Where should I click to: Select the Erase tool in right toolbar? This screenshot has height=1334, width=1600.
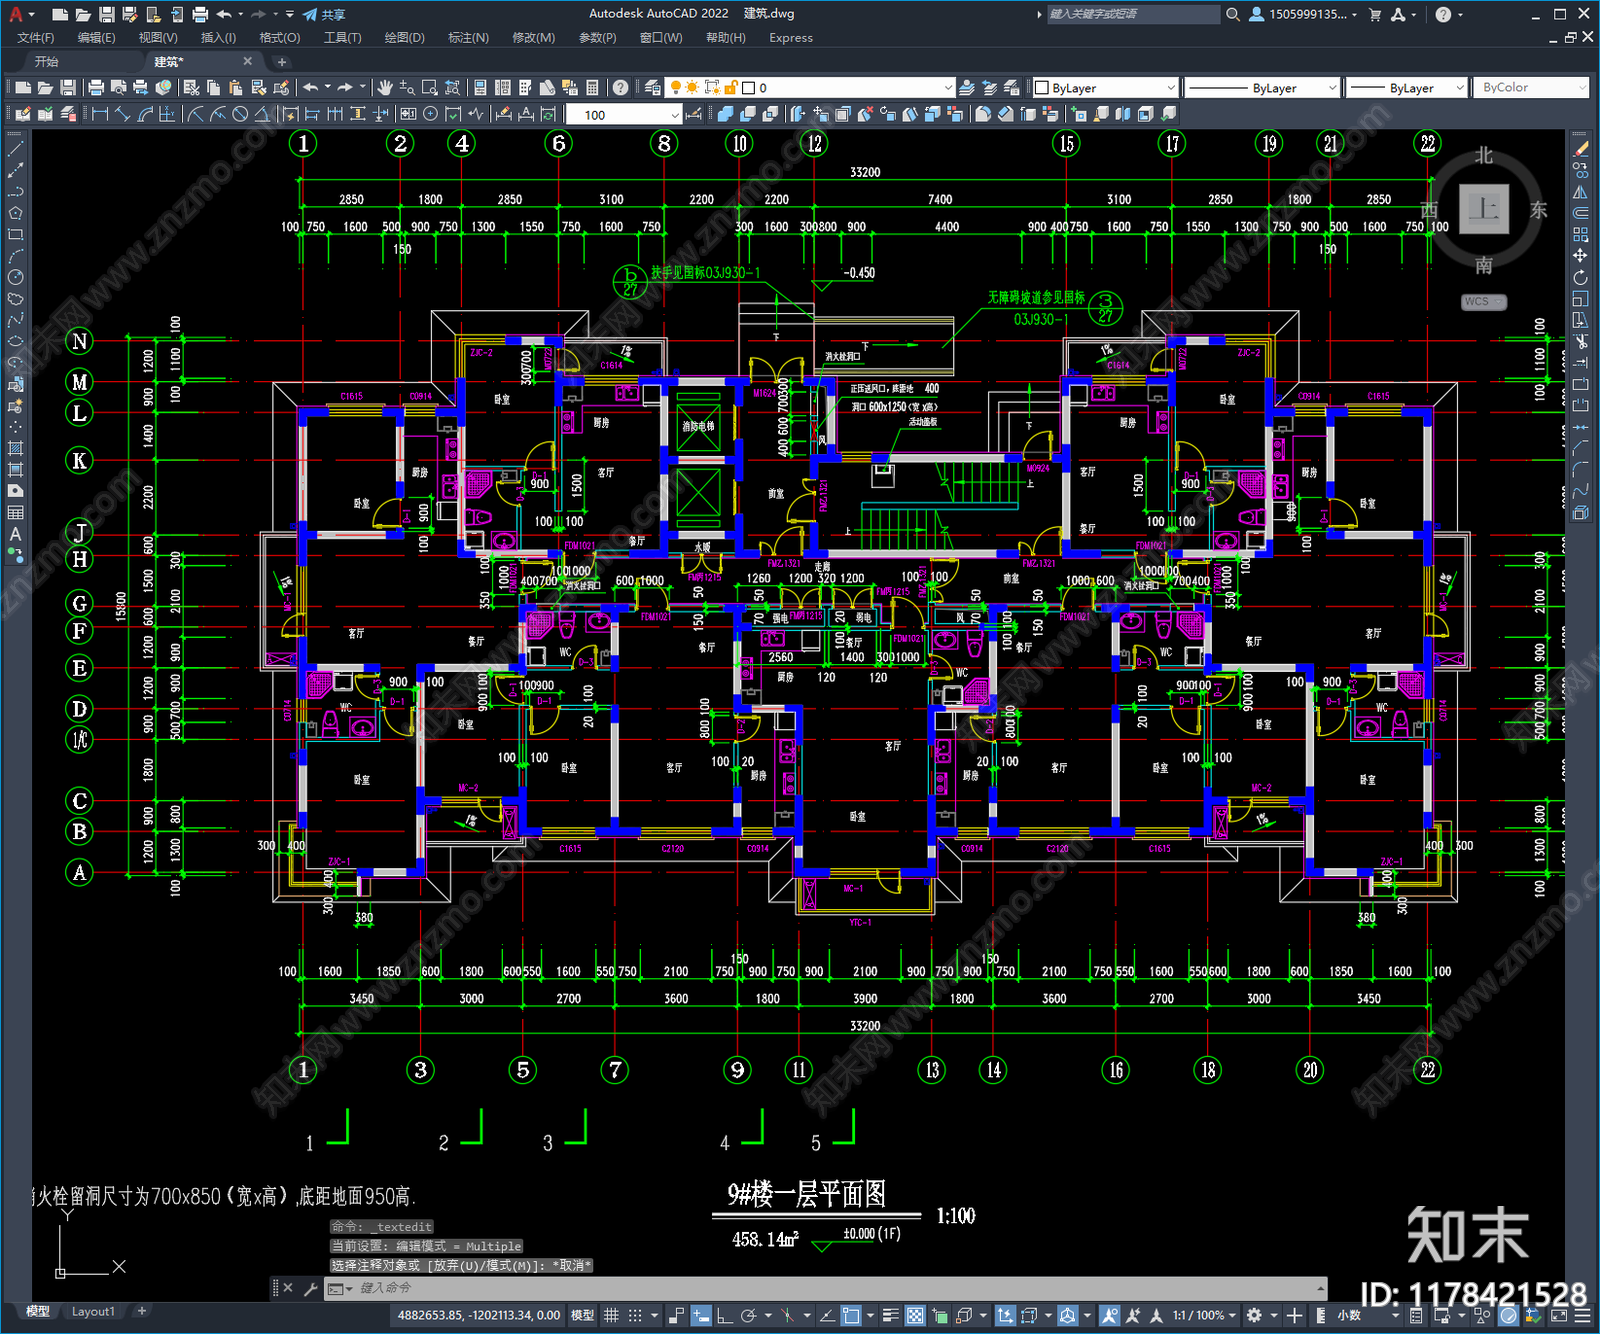[1581, 149]
